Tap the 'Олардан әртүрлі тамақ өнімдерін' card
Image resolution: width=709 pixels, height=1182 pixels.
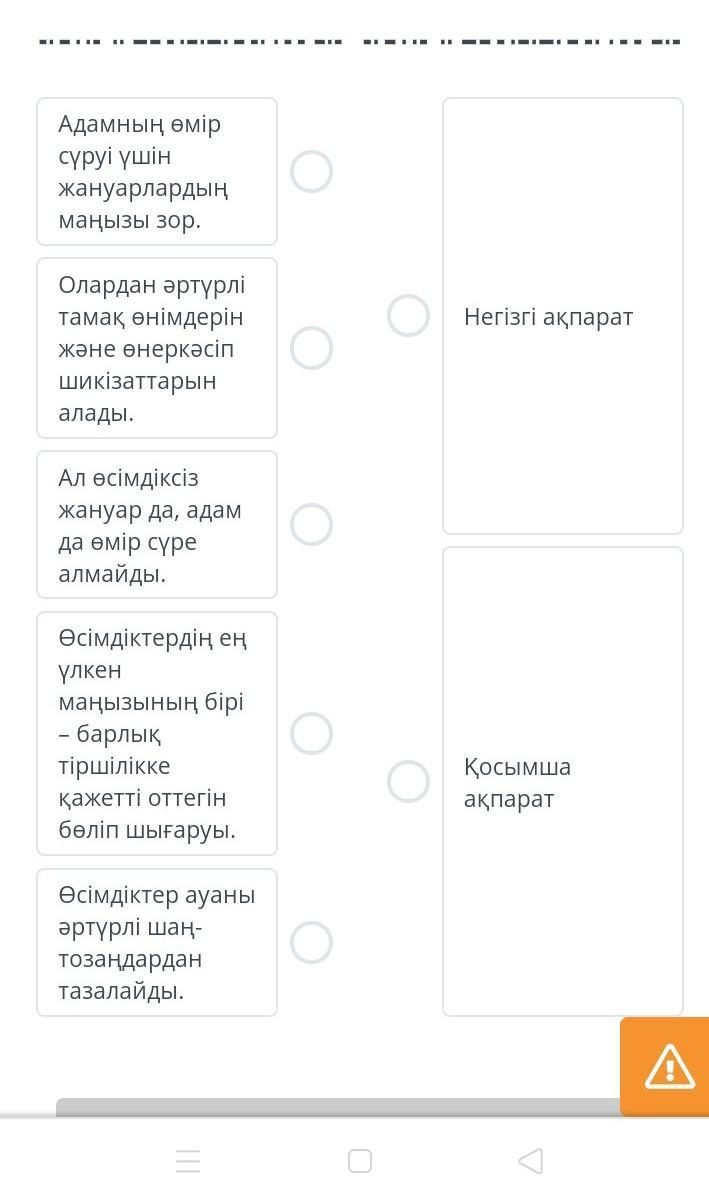157,348
